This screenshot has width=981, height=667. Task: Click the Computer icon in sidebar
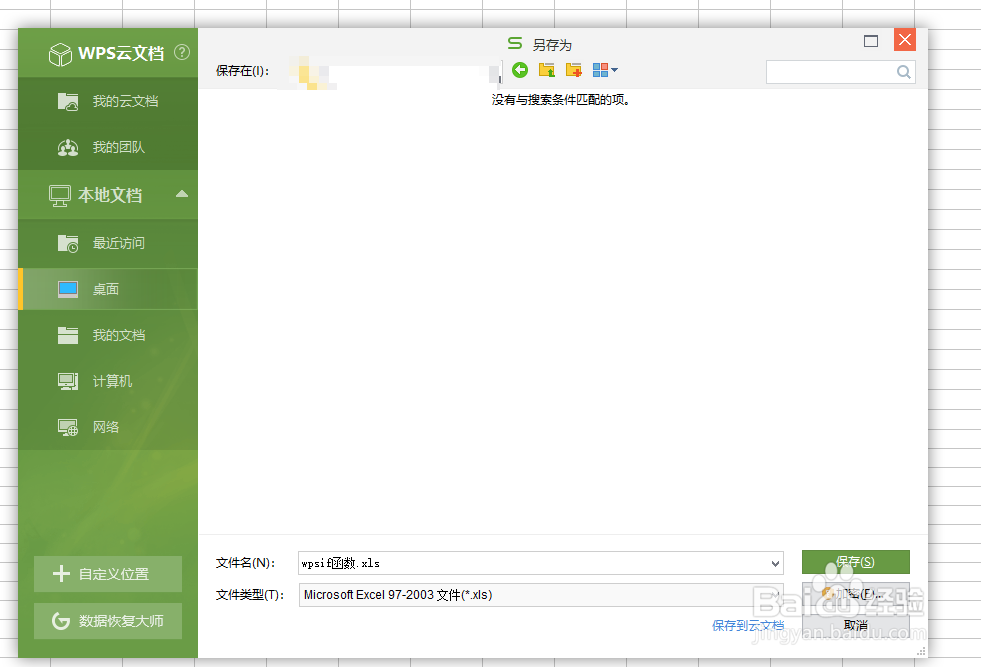coord(68,381)
